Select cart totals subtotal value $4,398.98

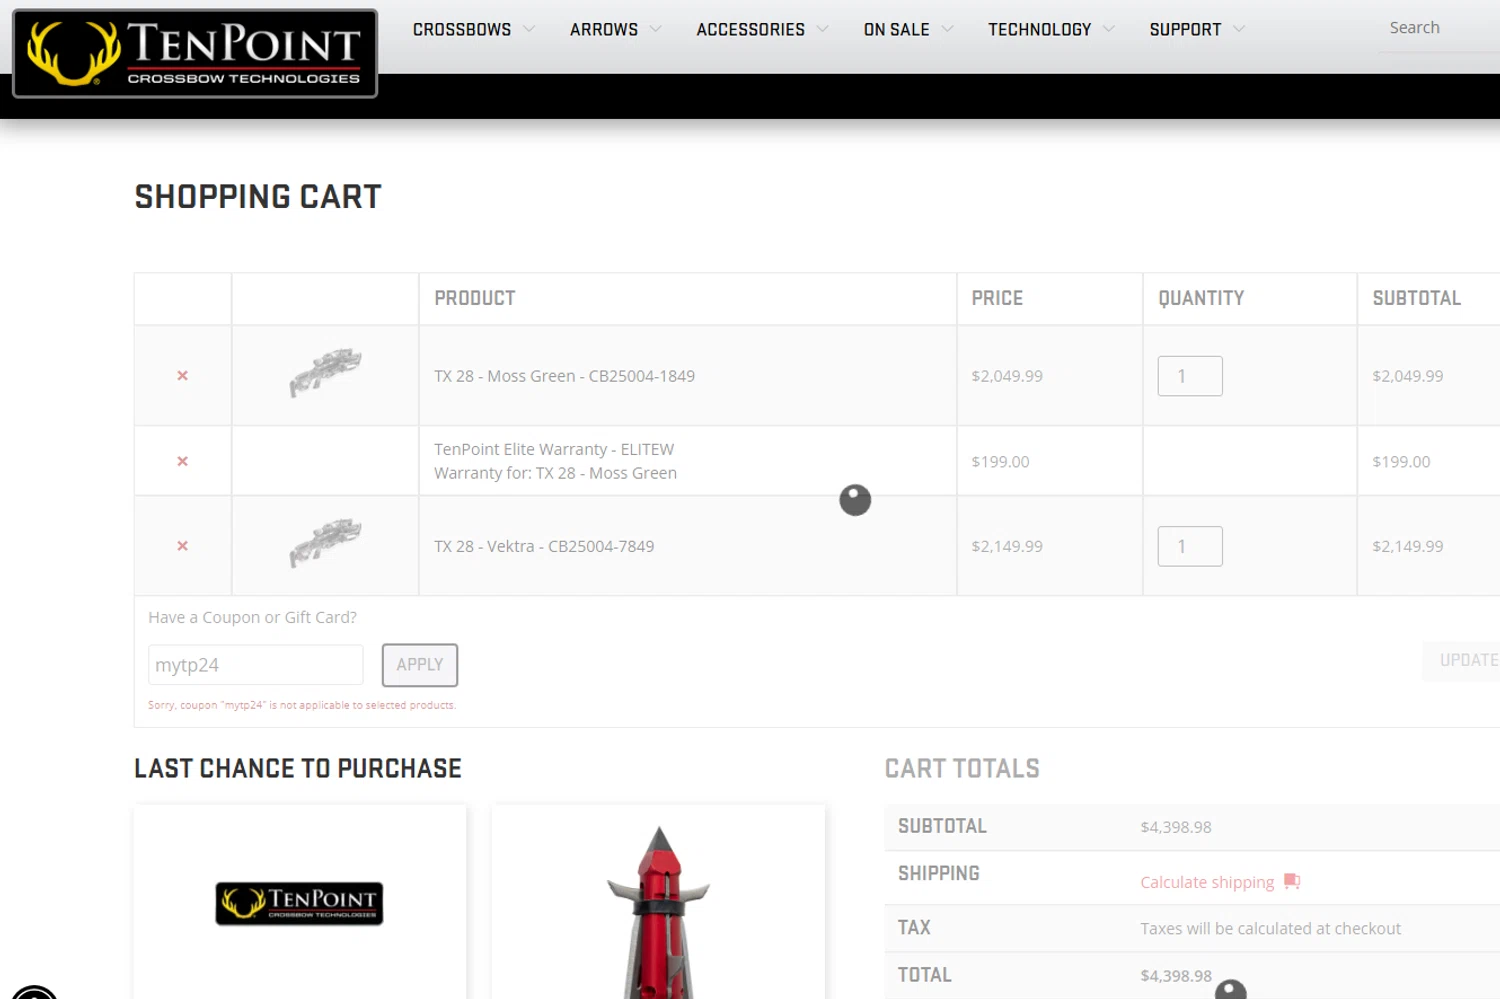coord(1176,827)
